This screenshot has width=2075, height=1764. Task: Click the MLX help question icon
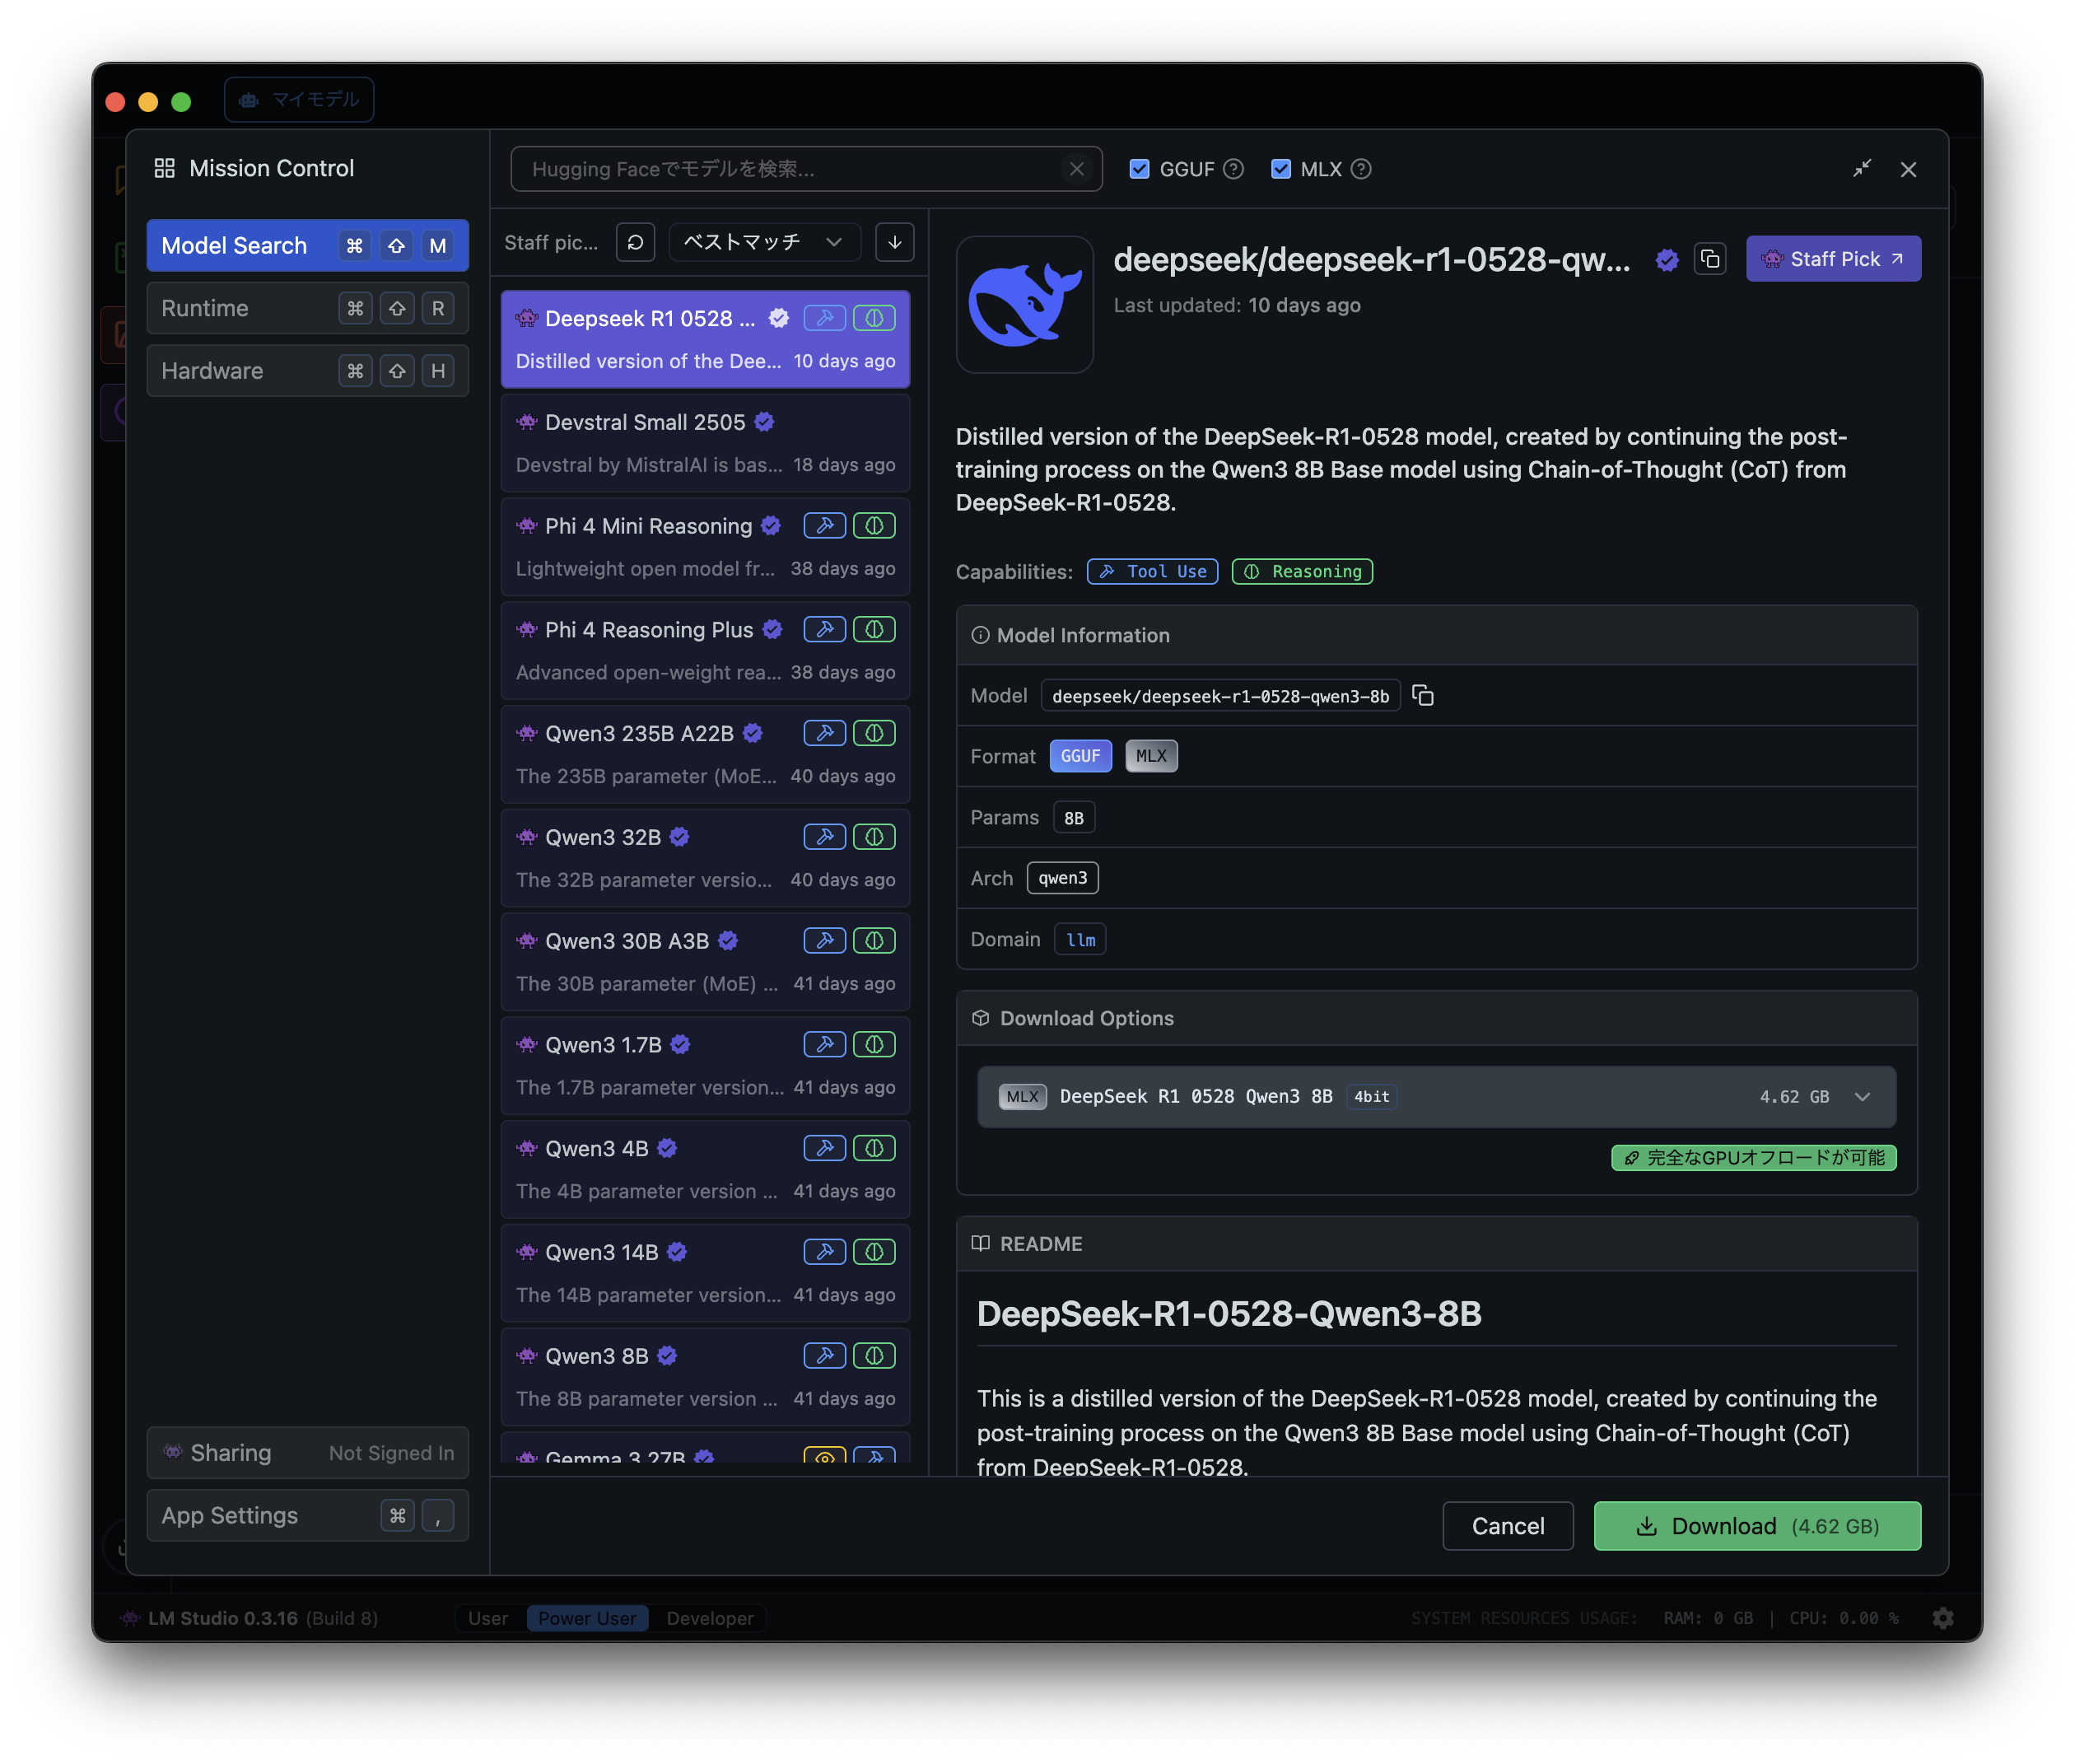click(x=1361, y=169)
